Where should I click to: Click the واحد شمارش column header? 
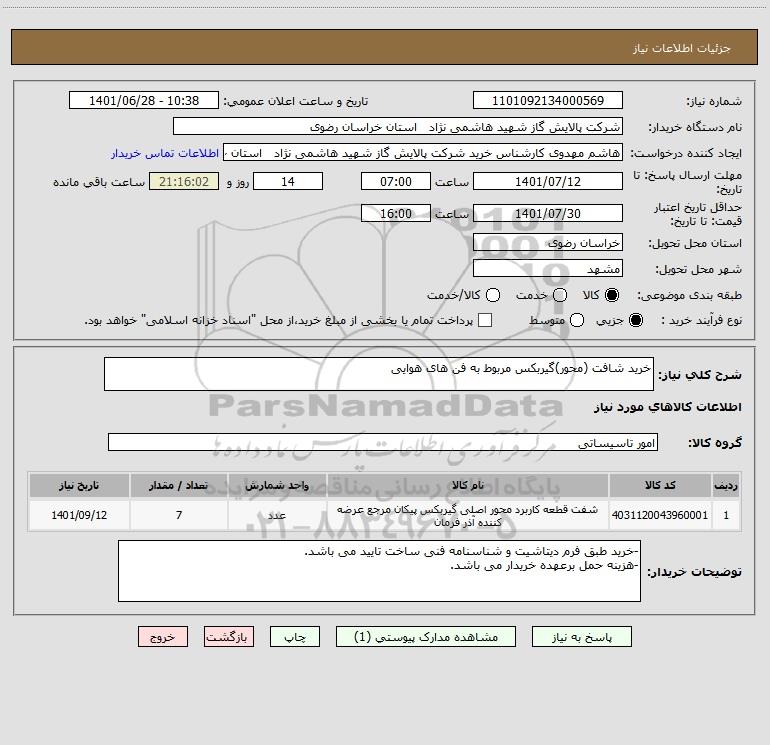(x=277, y=485)
